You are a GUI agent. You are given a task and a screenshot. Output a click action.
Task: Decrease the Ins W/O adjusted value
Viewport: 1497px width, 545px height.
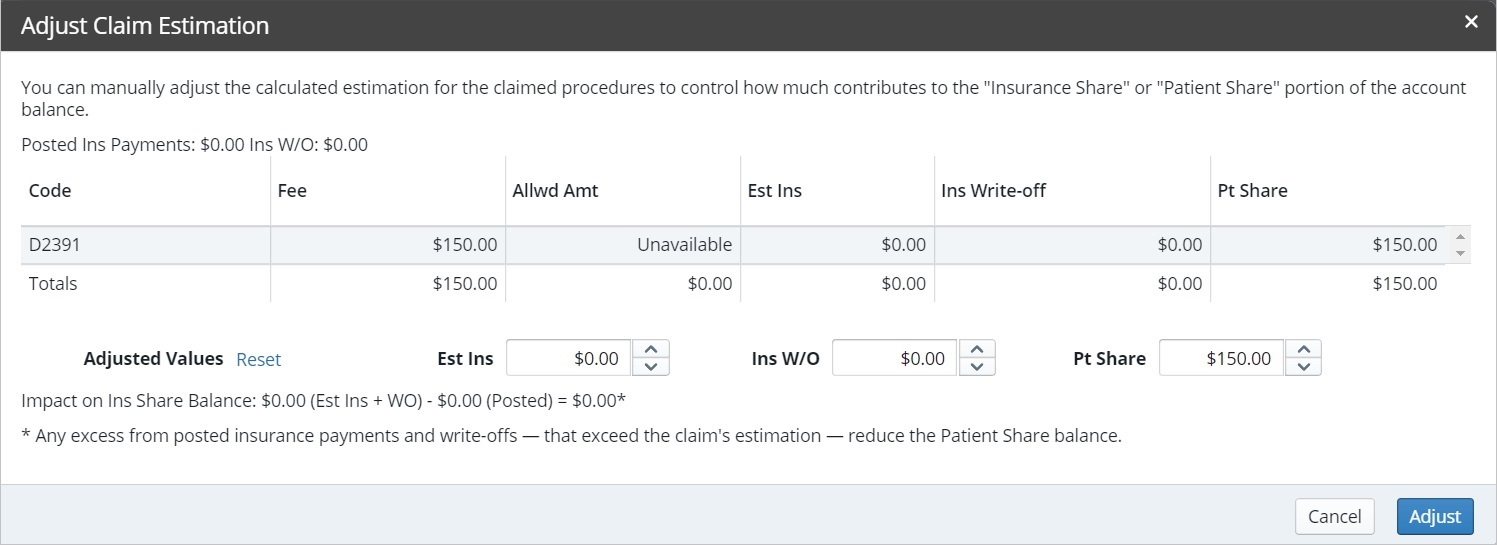coord(977,367)
